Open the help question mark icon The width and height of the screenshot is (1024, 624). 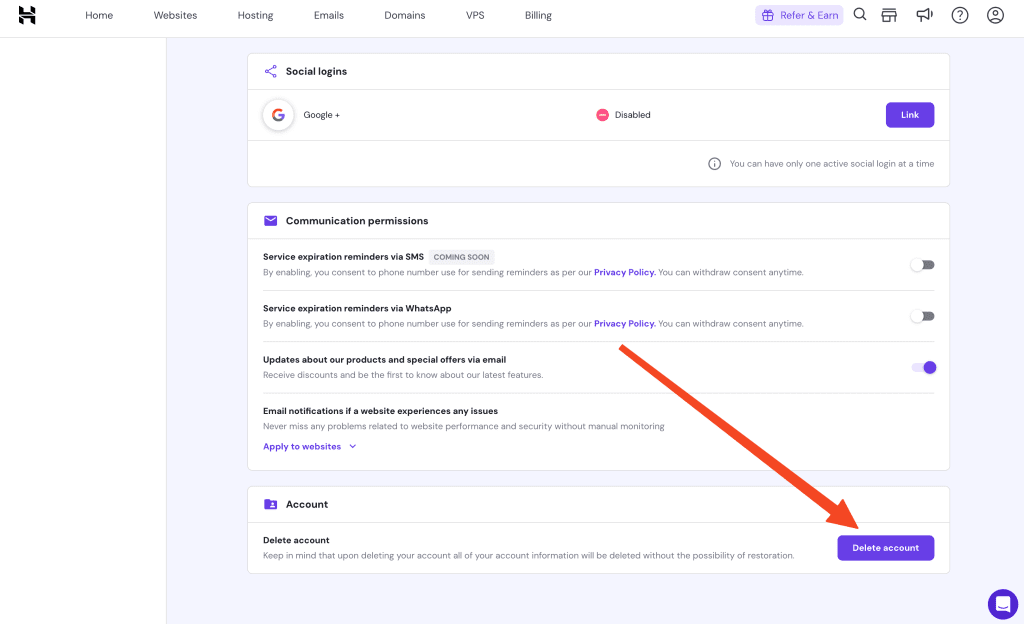coord(960,15)
